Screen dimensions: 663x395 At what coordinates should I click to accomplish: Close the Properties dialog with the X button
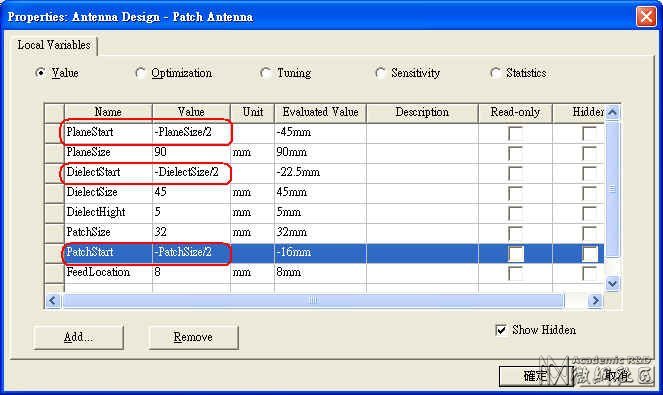click(x=647, y=17)
